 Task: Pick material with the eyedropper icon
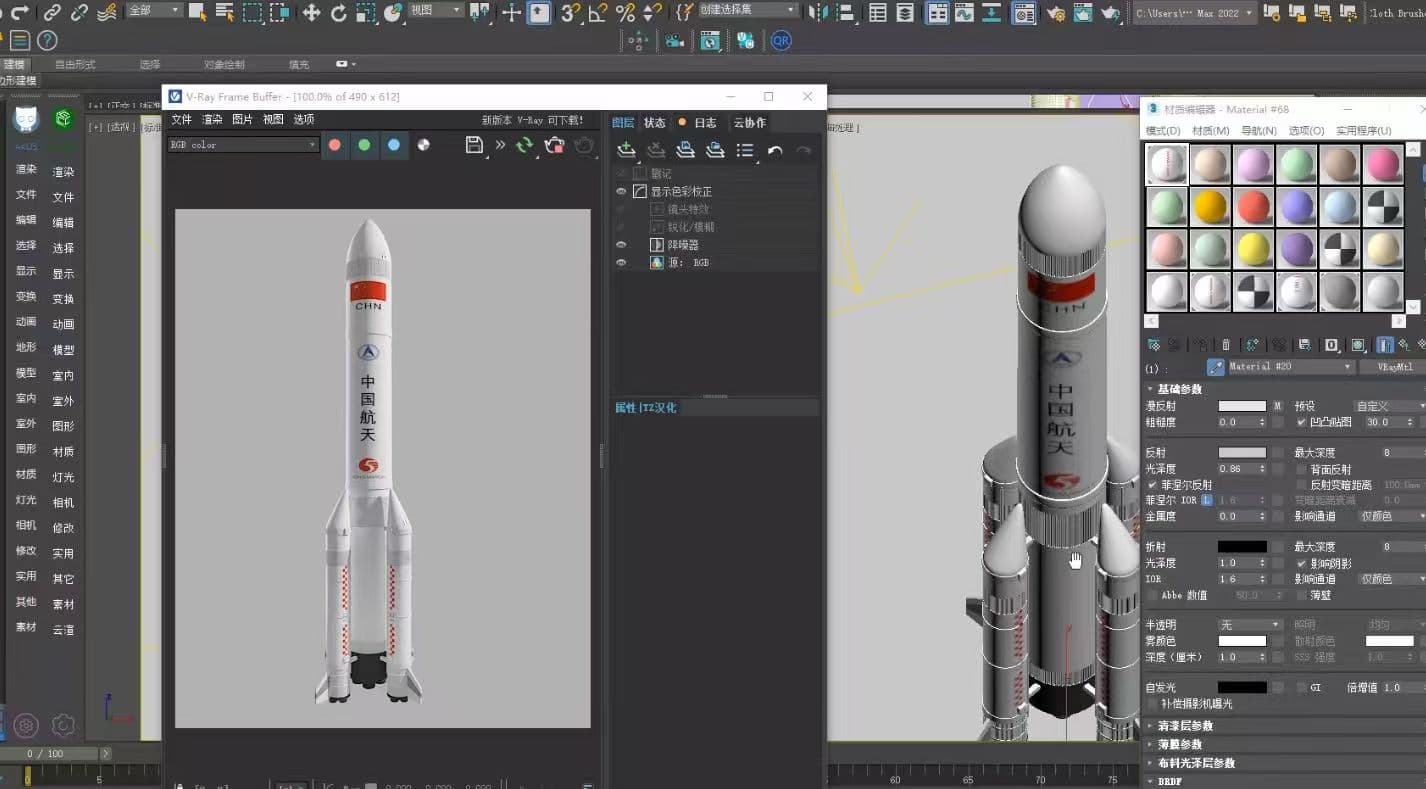point(1215,367)
